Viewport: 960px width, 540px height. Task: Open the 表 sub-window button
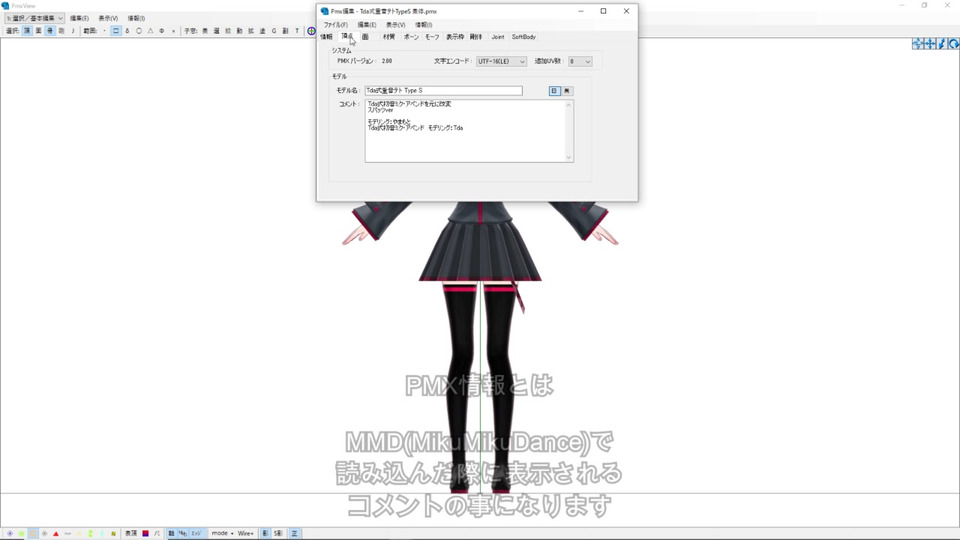(x=205, y=31)
